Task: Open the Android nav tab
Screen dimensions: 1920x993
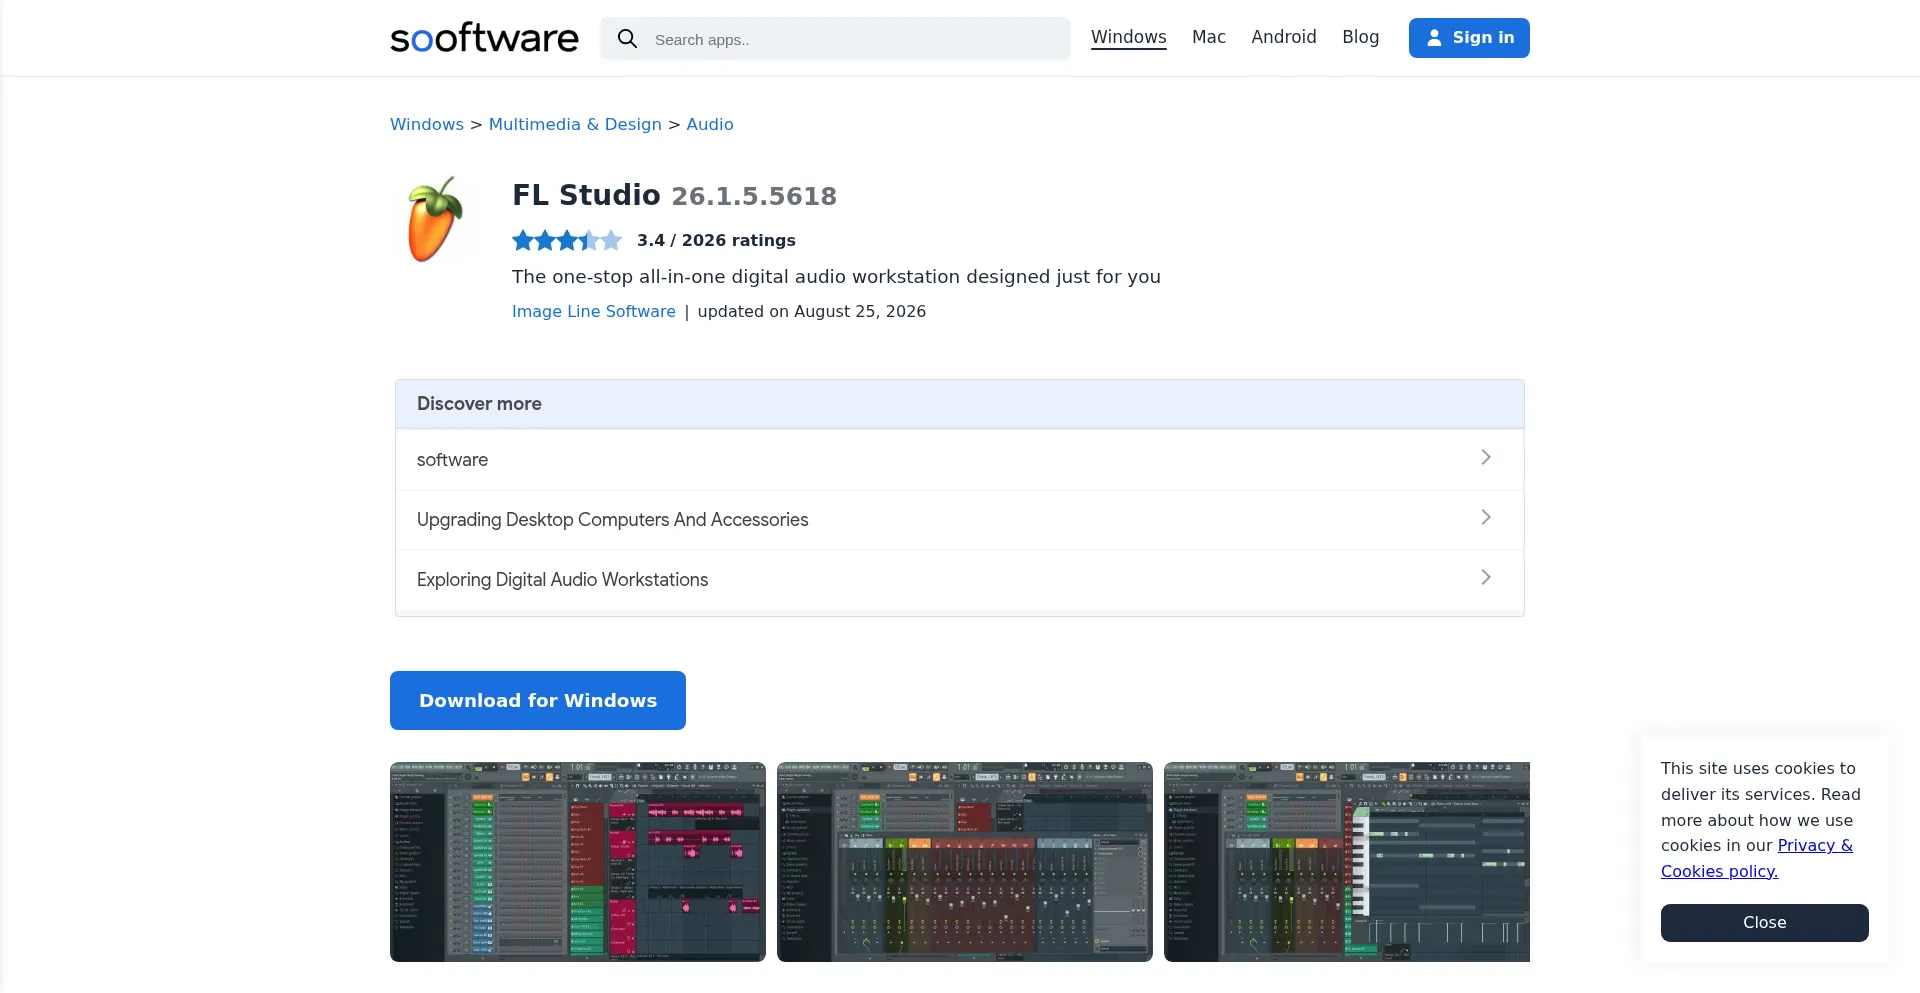Action: pyautogui.click(x=1283, y=37)
